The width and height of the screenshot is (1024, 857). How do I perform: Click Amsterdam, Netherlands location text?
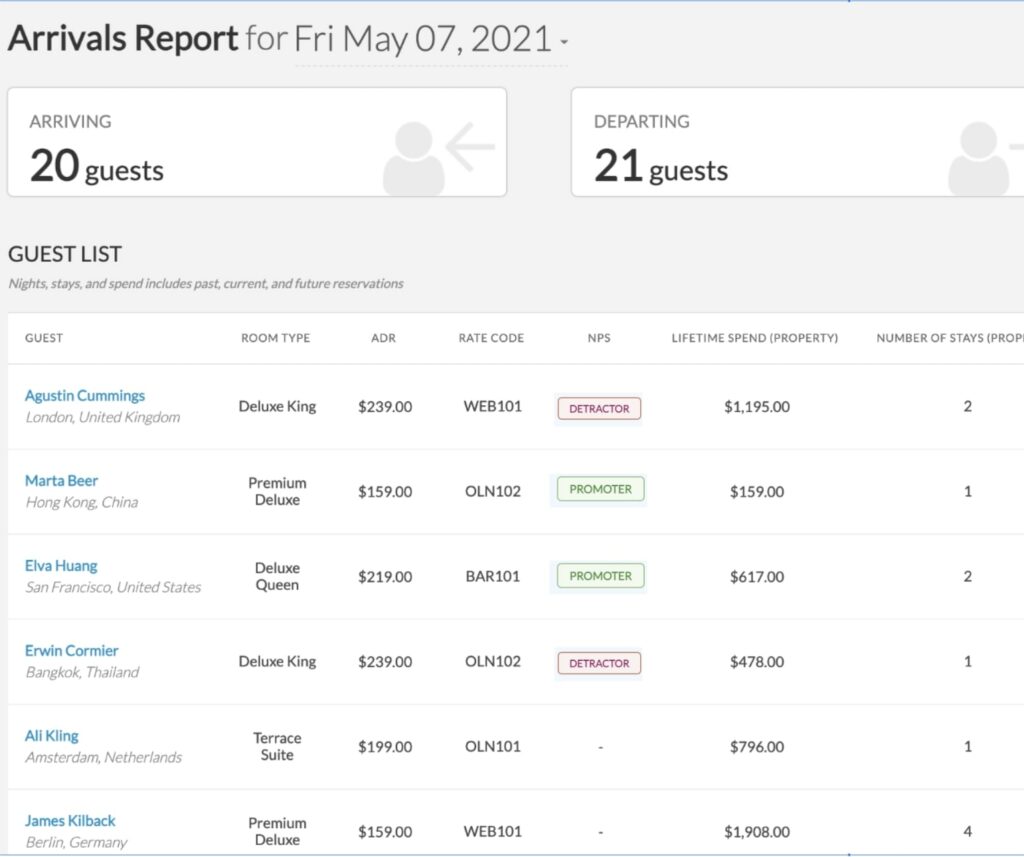click(x=103, y=758)
